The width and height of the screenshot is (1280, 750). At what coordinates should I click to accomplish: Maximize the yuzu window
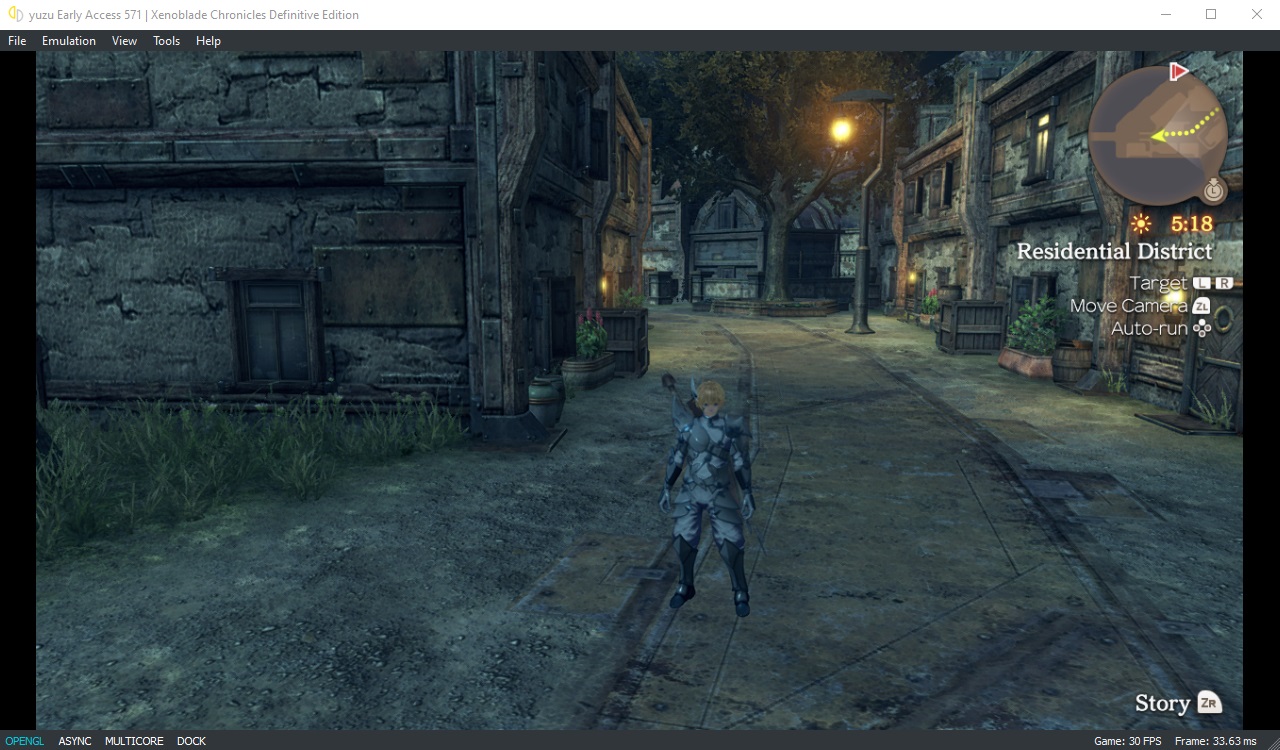tap(1211, 15)
